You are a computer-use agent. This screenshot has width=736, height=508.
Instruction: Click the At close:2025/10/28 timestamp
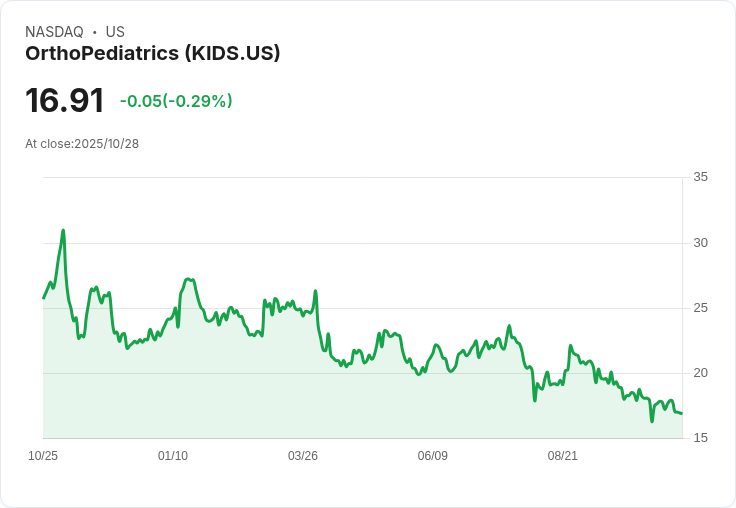tap(82, 144)
